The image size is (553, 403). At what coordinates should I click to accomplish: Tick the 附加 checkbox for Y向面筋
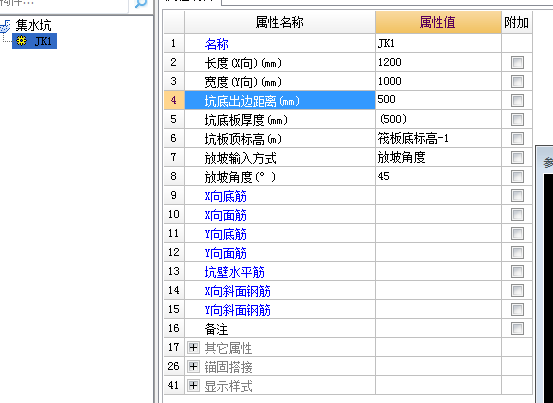pos(517,253)
